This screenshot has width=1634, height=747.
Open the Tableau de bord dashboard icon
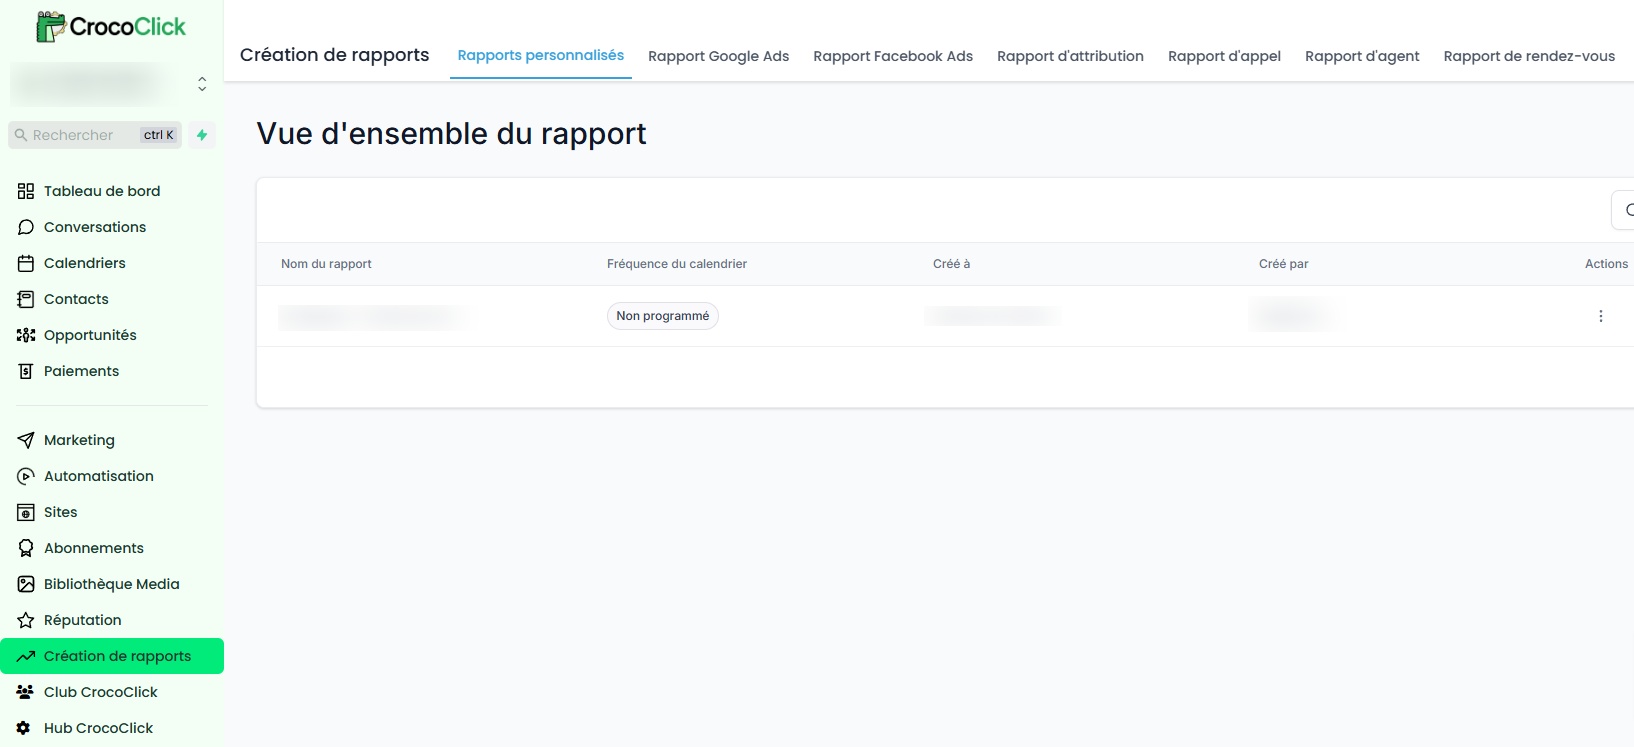[x=26, y=191]
